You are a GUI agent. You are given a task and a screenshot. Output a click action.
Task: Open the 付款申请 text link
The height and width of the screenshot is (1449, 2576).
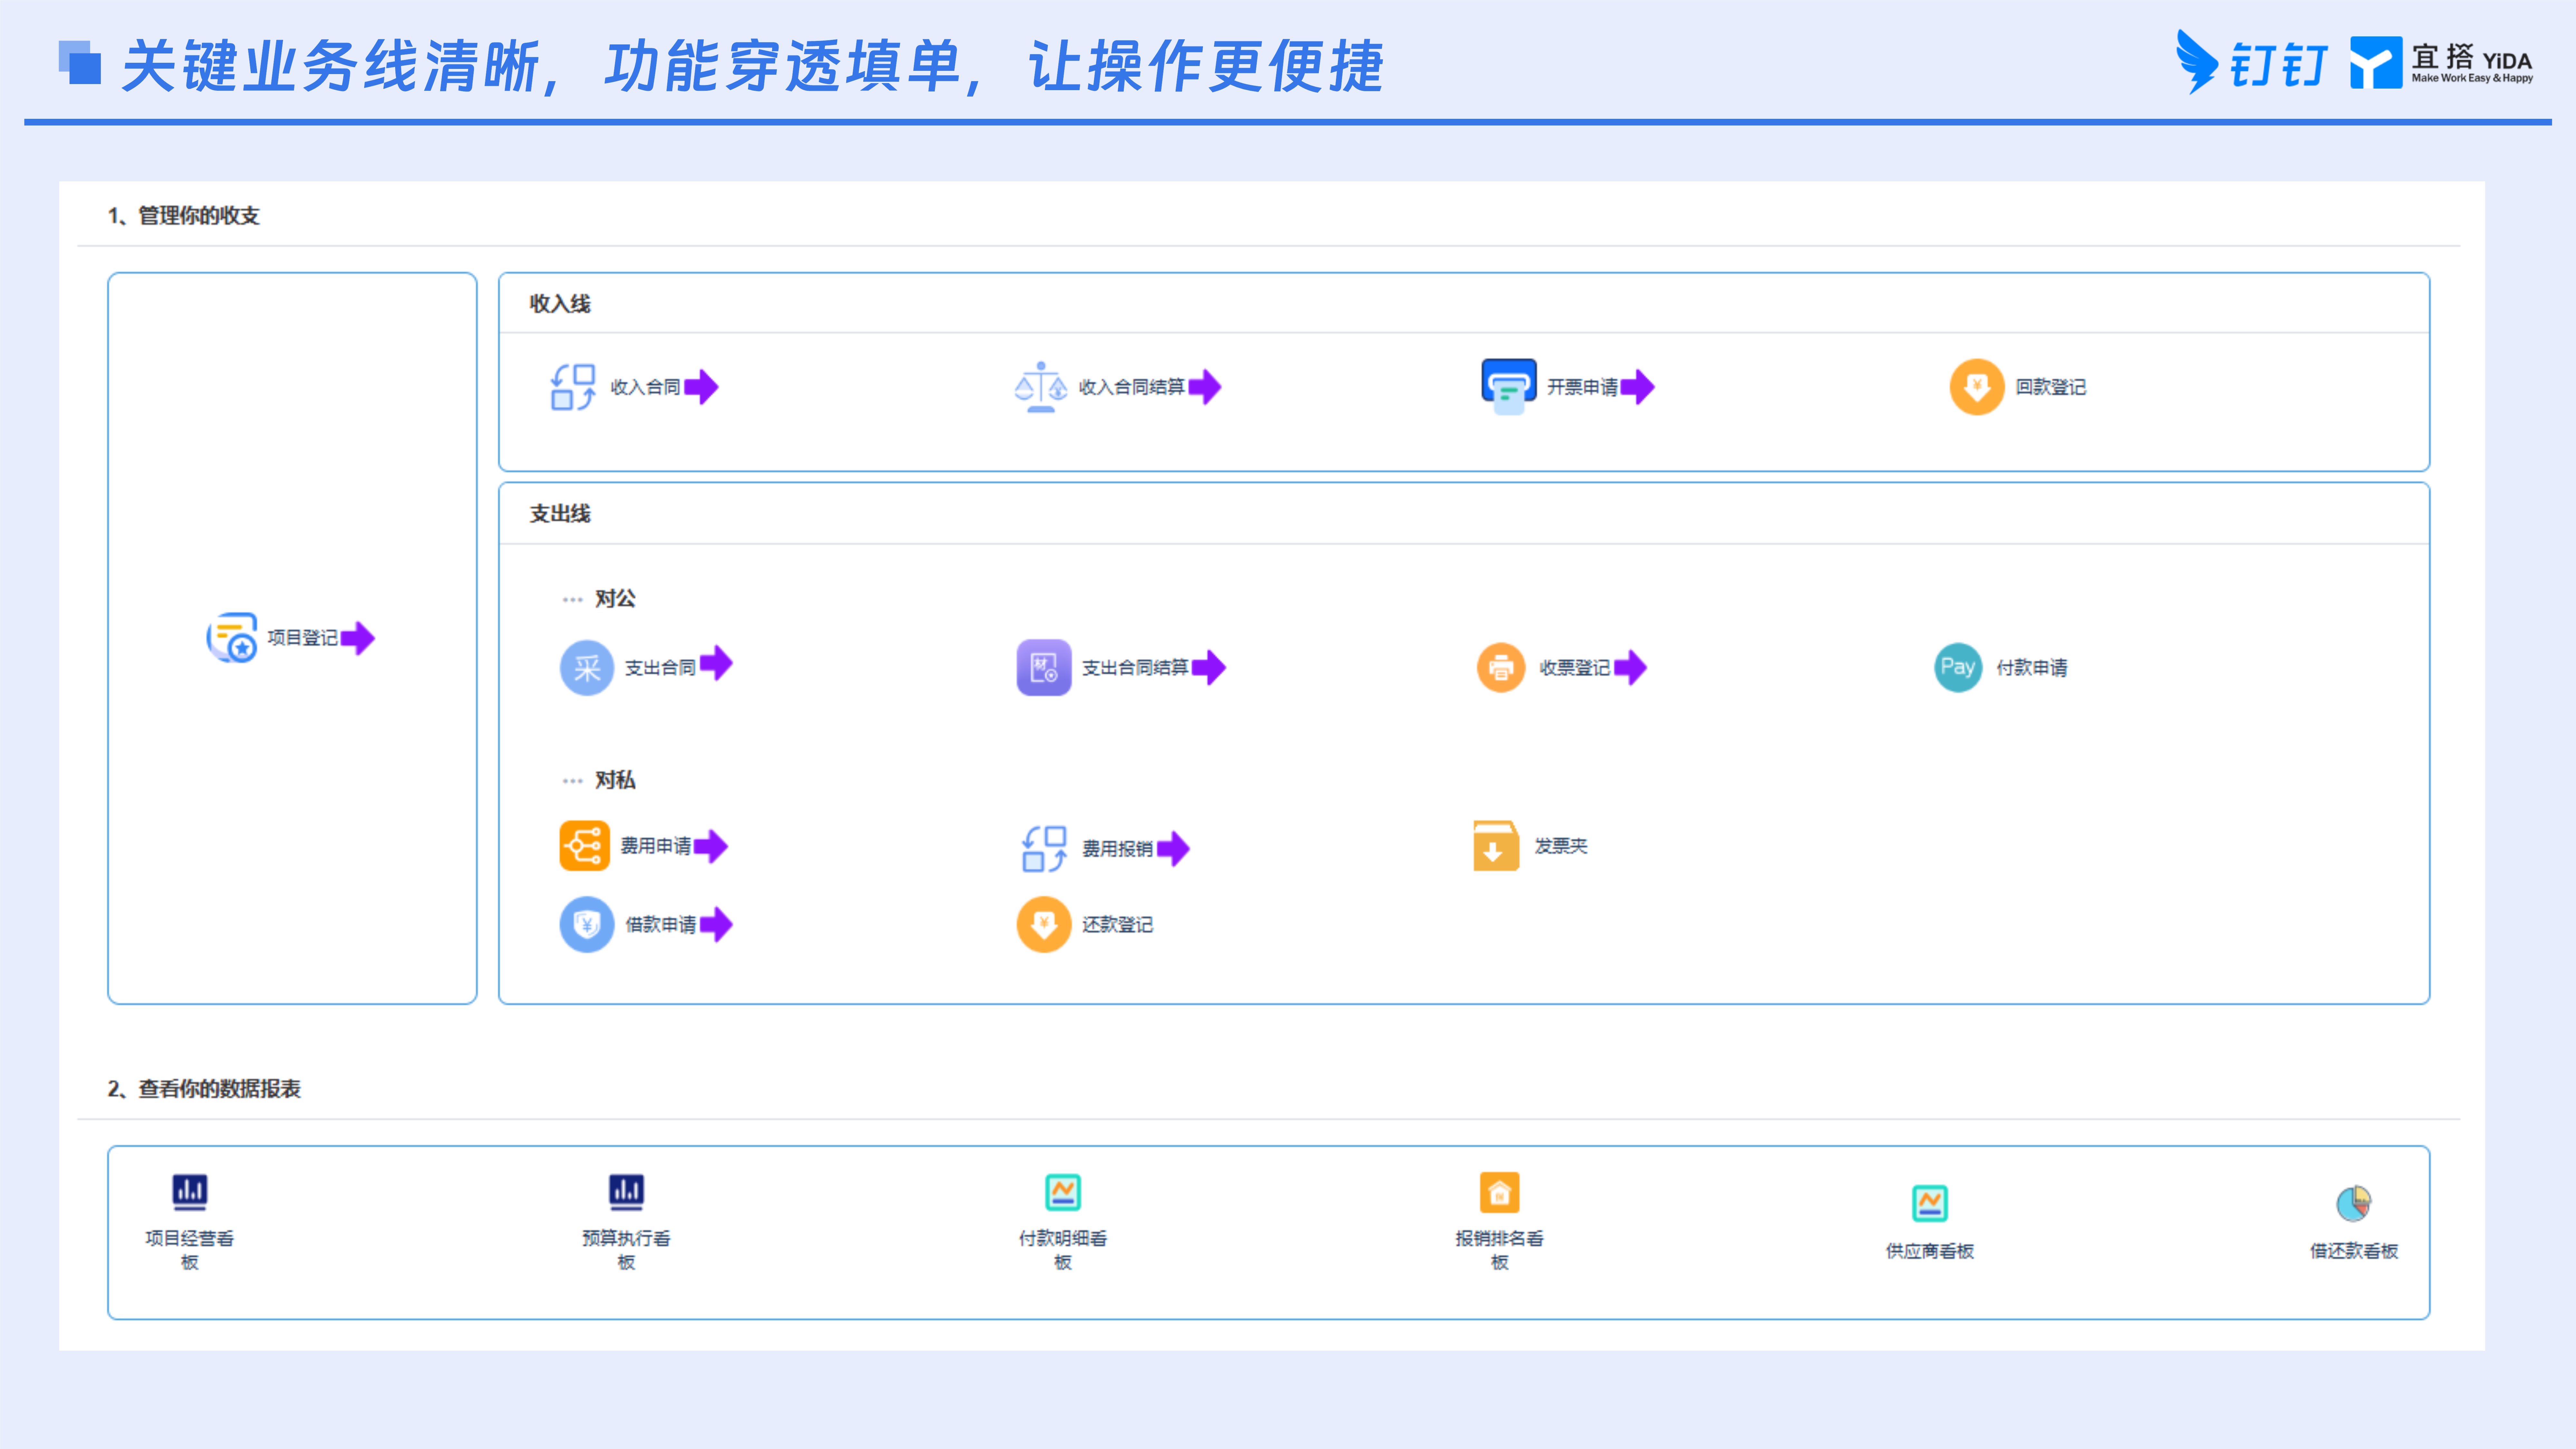coord(2032,668)
